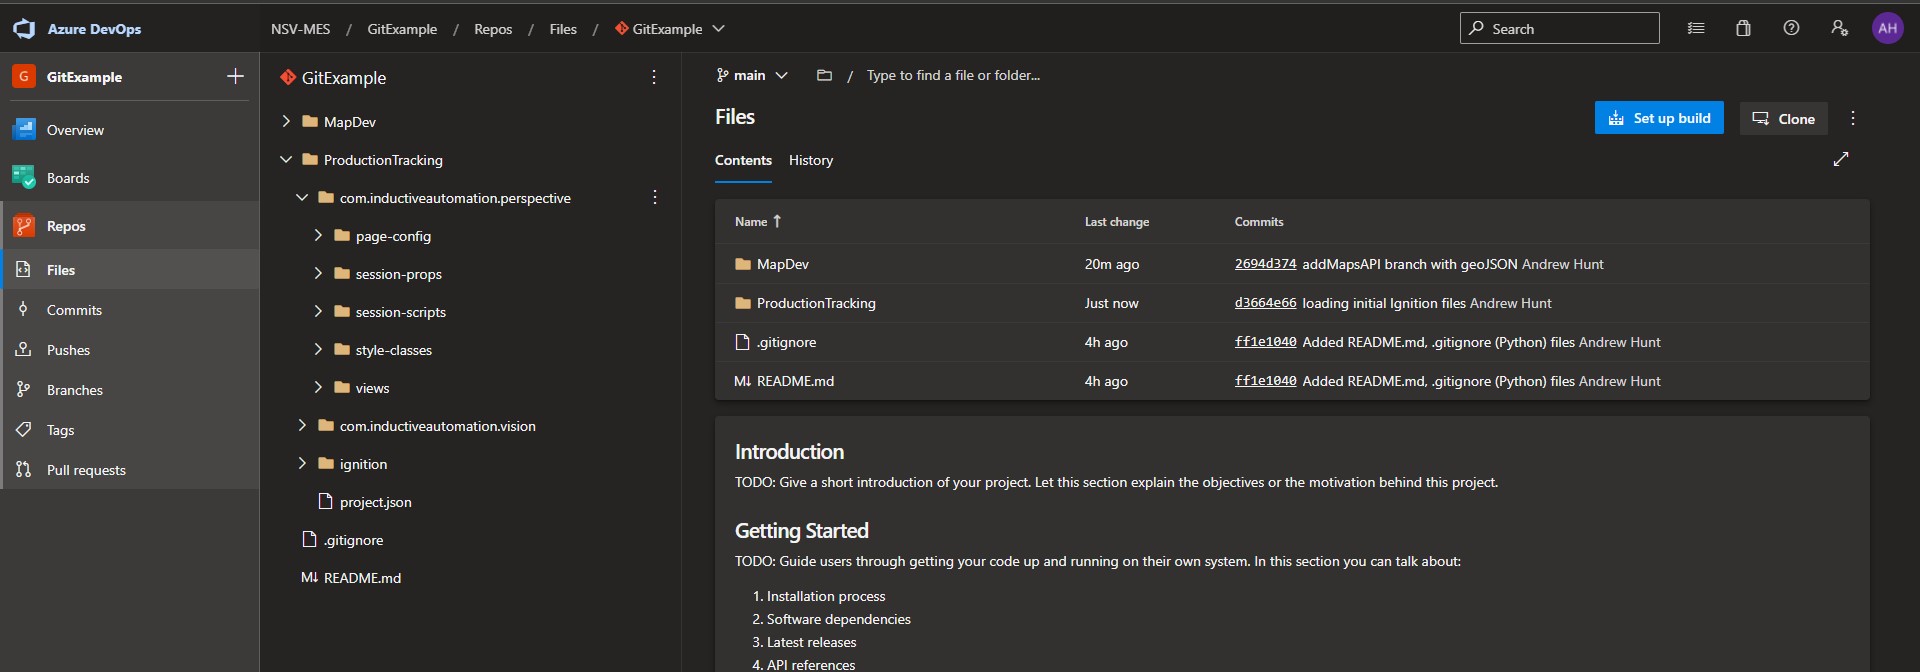The width and height of the screenshot is (1920, 672).
Task: Expand the ignition folder
Action: (302, 463)
